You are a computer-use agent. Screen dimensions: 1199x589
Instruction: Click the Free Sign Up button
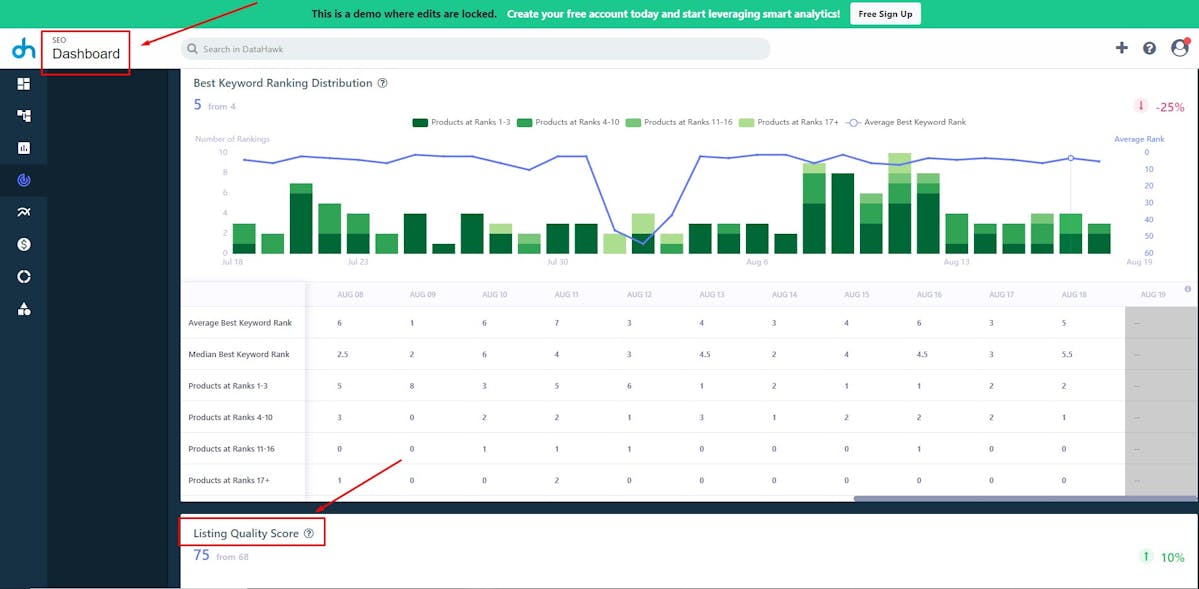(885, 14)
